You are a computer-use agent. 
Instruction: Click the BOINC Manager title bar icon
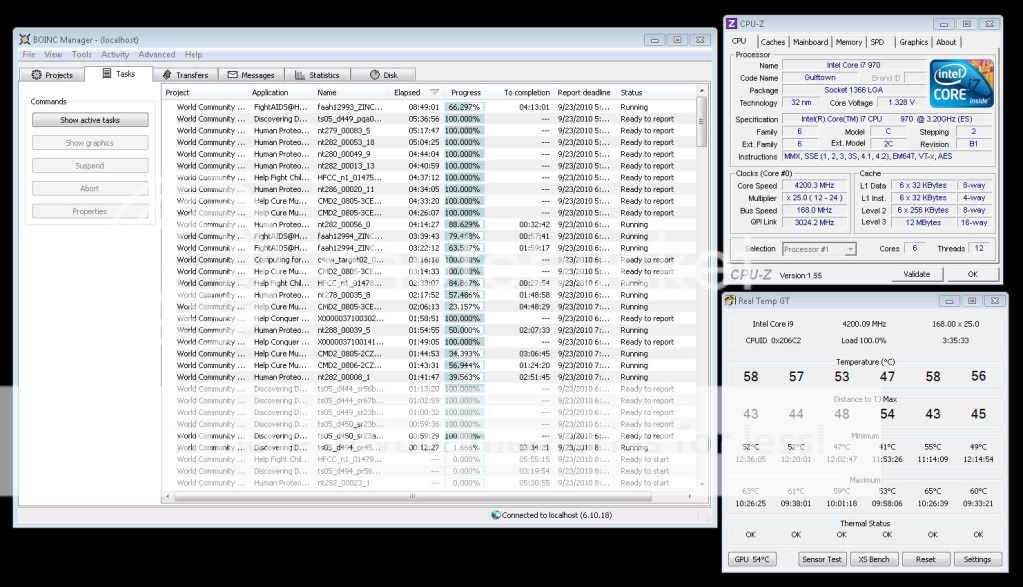point(25,39)
